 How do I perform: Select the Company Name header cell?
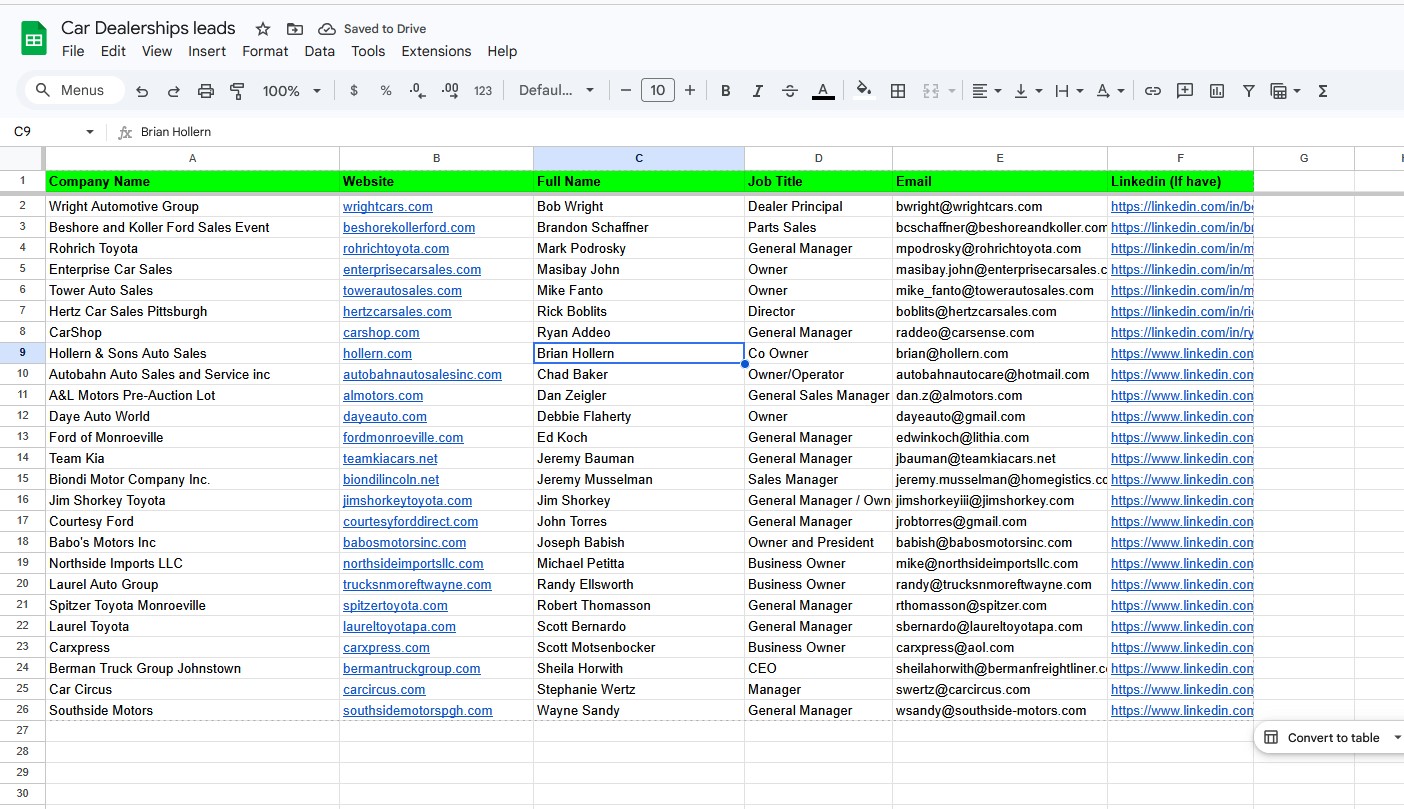point(192,182)
